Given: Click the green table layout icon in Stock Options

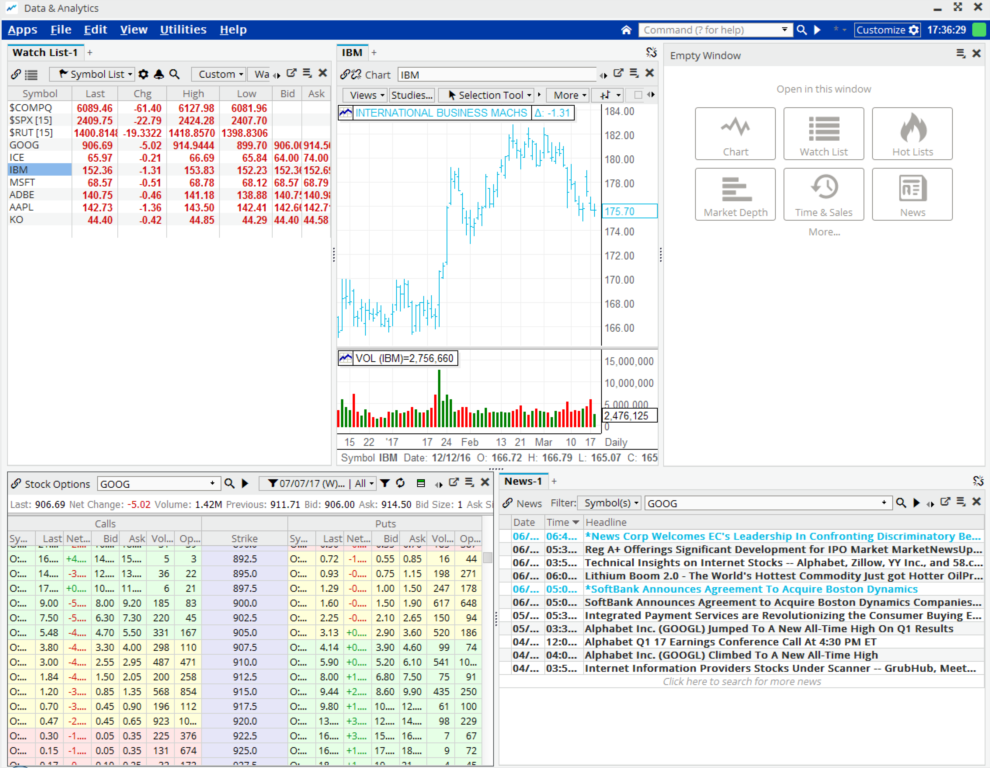Looking at the screenshot, I should [421, 484].
